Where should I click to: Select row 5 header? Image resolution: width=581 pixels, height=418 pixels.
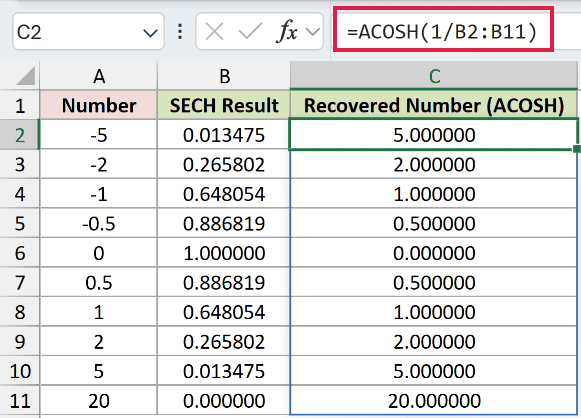20,223
